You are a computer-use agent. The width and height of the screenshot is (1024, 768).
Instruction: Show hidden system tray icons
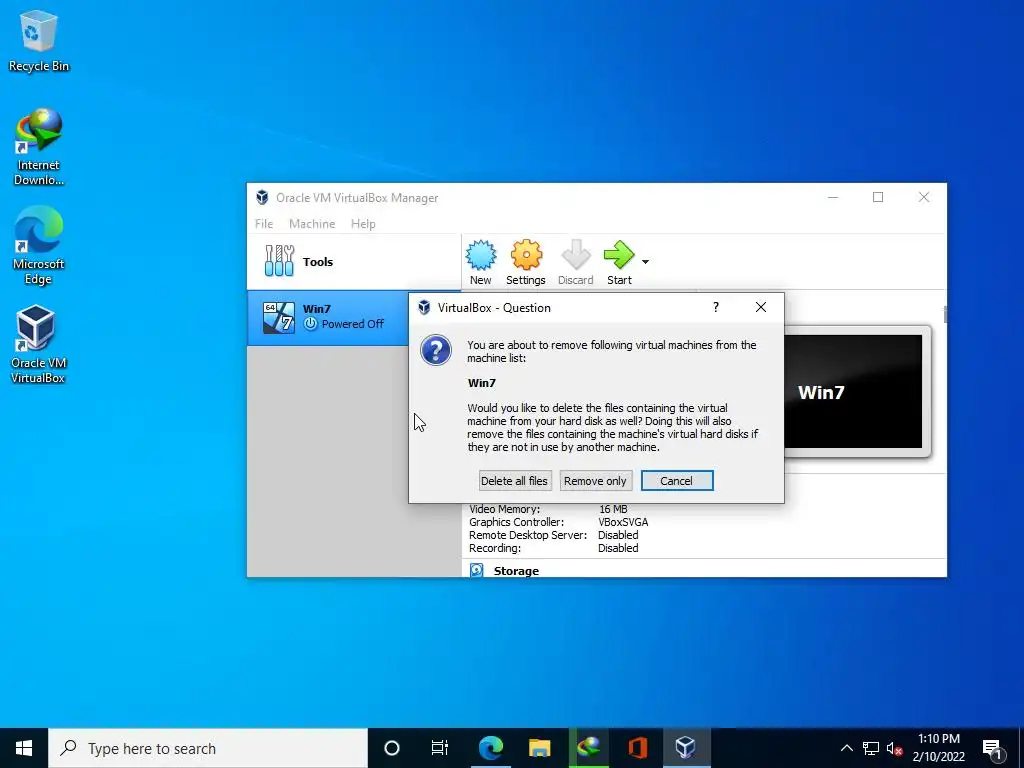pyautogui.click(x=846, y=748)
